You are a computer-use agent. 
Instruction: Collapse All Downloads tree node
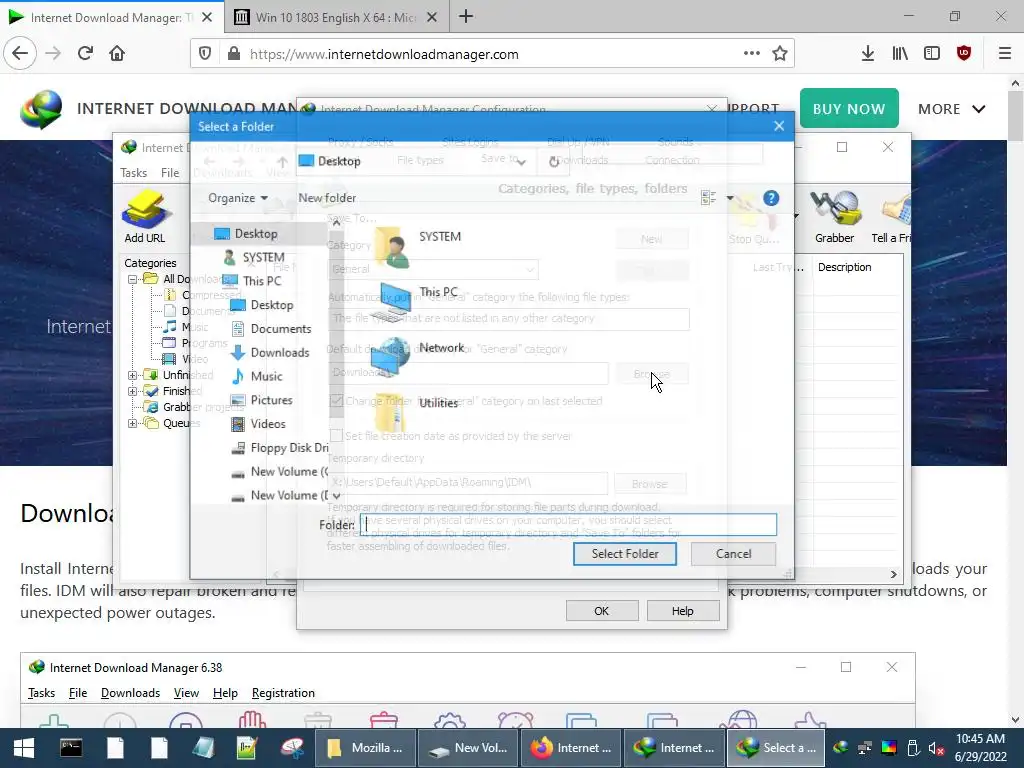133,279
